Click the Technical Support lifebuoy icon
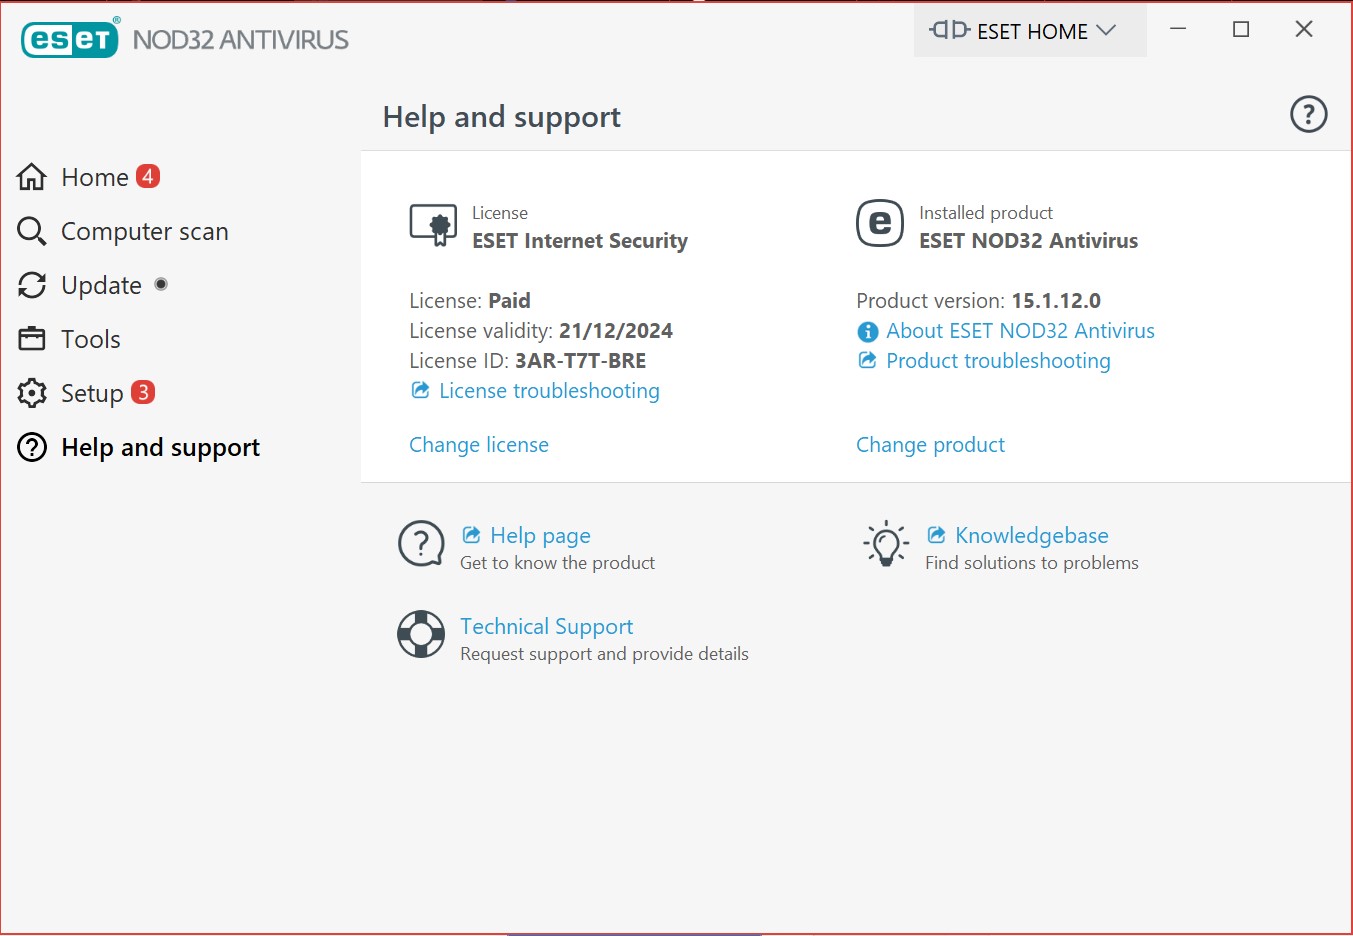Image resolution: width=1353 pixels, height=936 pixels. [x=421, y=634]
